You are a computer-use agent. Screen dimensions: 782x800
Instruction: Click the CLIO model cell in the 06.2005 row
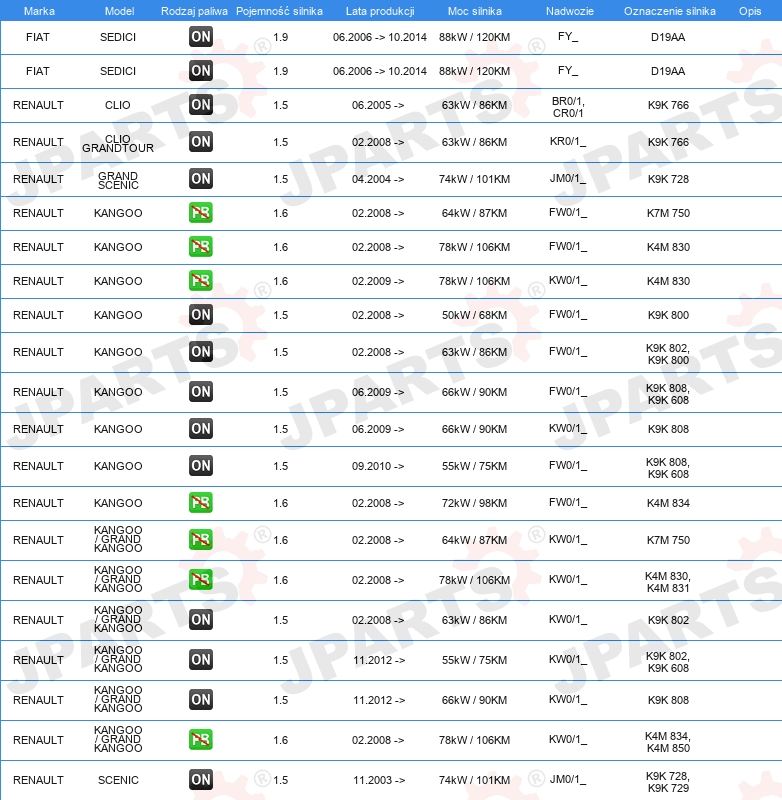click(118, 105)
